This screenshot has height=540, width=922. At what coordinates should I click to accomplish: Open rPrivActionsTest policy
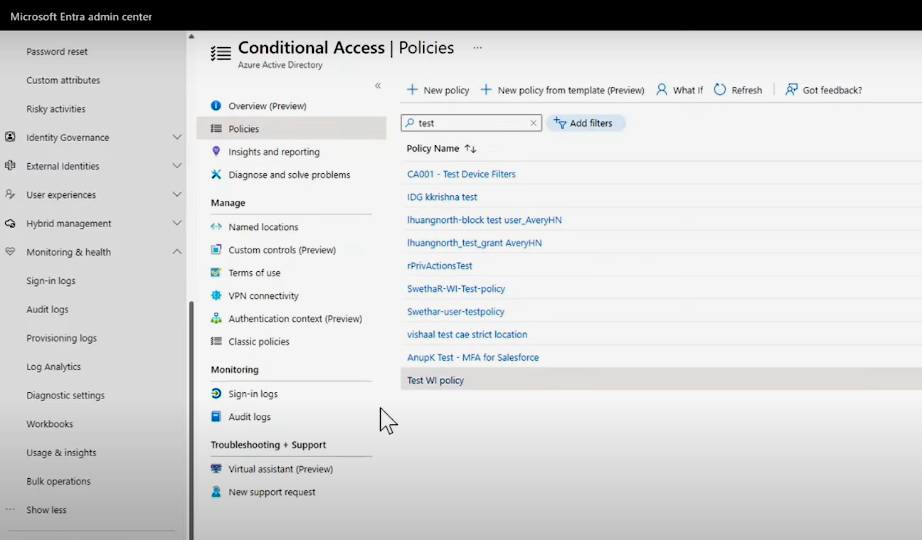point(439,266)
